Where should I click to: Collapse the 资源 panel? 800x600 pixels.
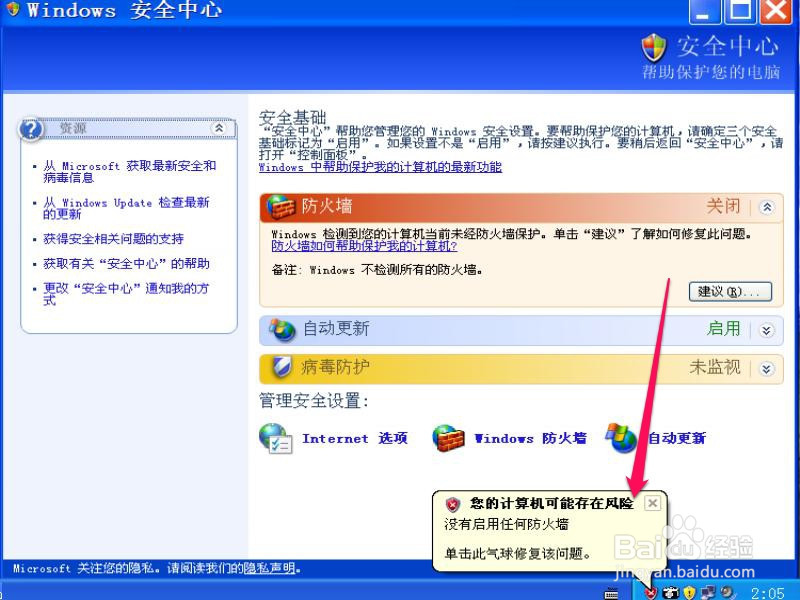point(219,128)
